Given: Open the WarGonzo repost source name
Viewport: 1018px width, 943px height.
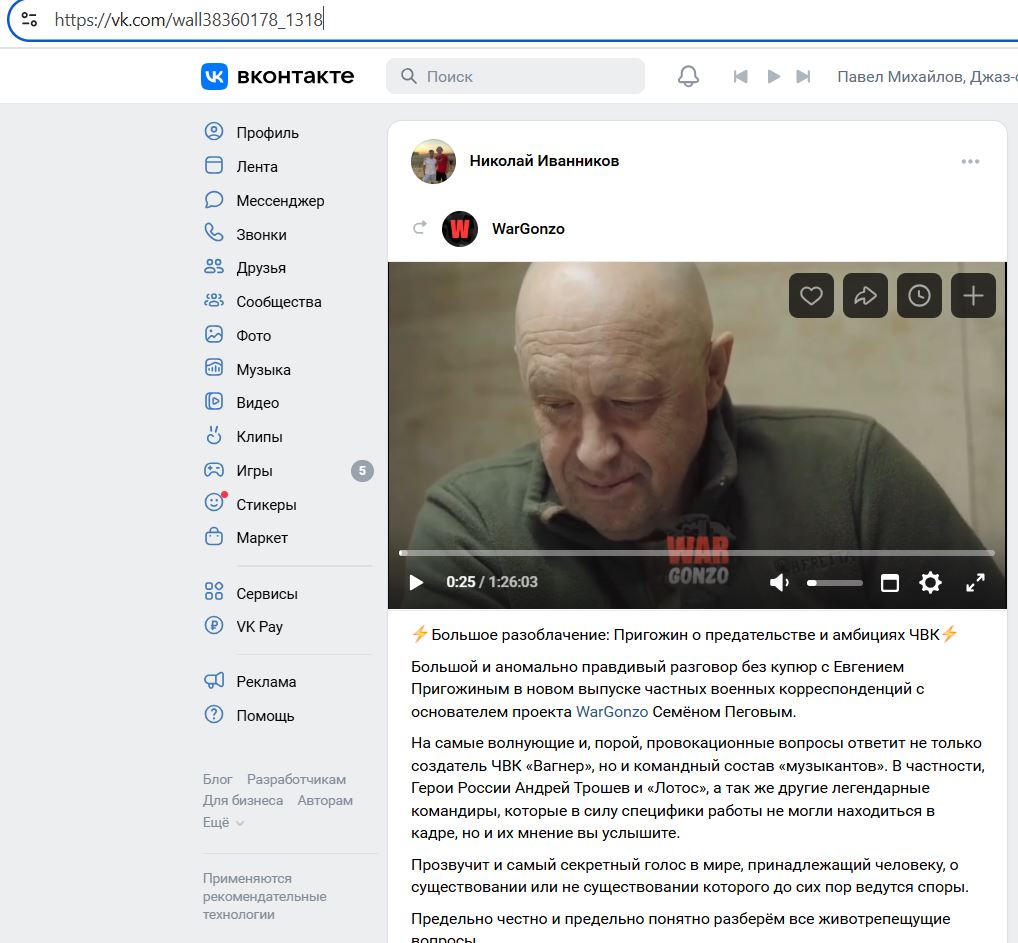Looking at the screenshot, I should click(x=528, y=229).
